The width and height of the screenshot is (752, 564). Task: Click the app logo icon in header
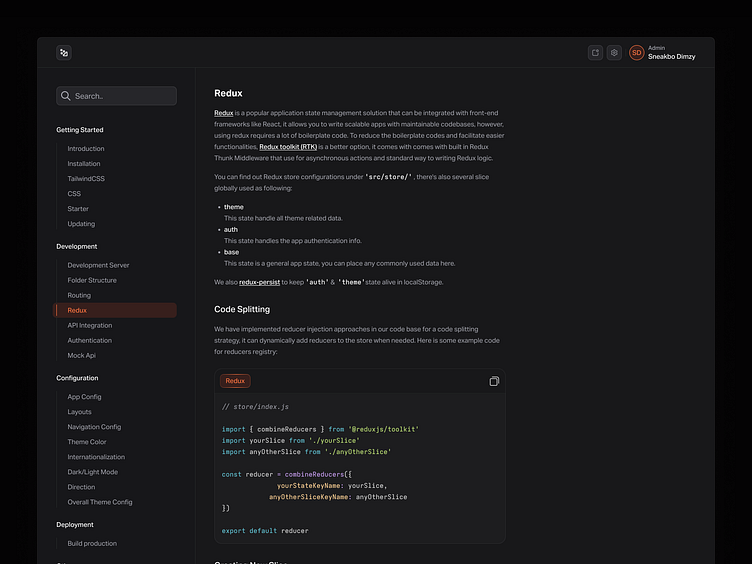click(x=64, y=53)
